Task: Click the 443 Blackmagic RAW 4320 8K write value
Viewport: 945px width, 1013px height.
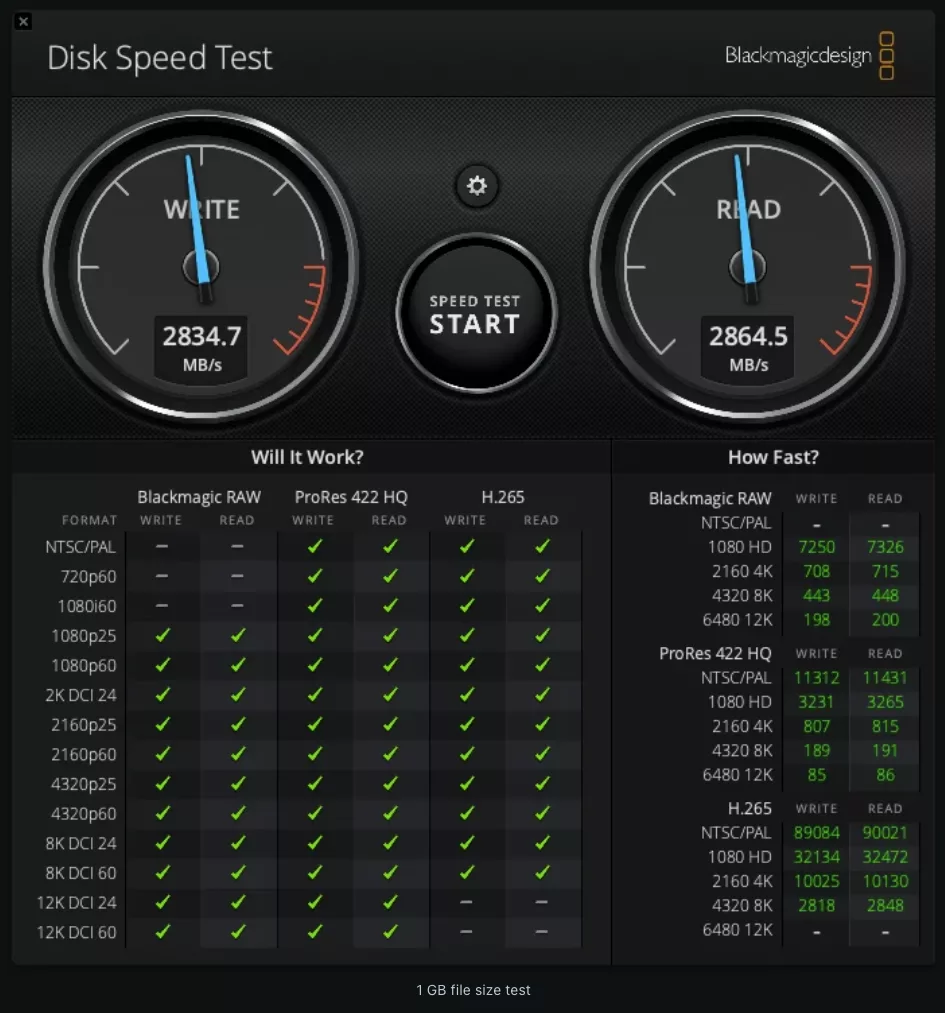Action: pyautogui.click(x=816, y=596)
